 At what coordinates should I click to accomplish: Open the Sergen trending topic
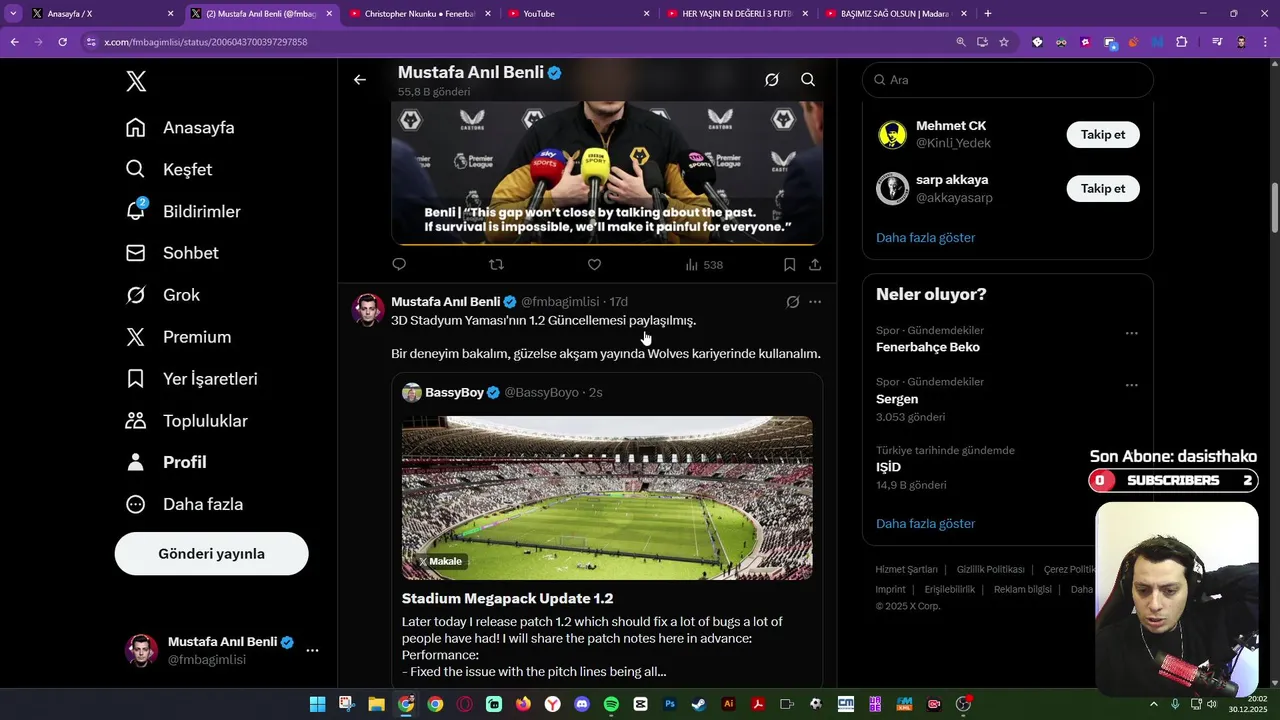click(x=897, y=399)
